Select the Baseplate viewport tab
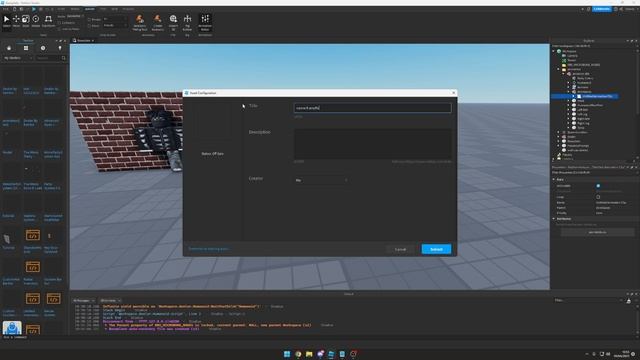 (x=83, y=40)
